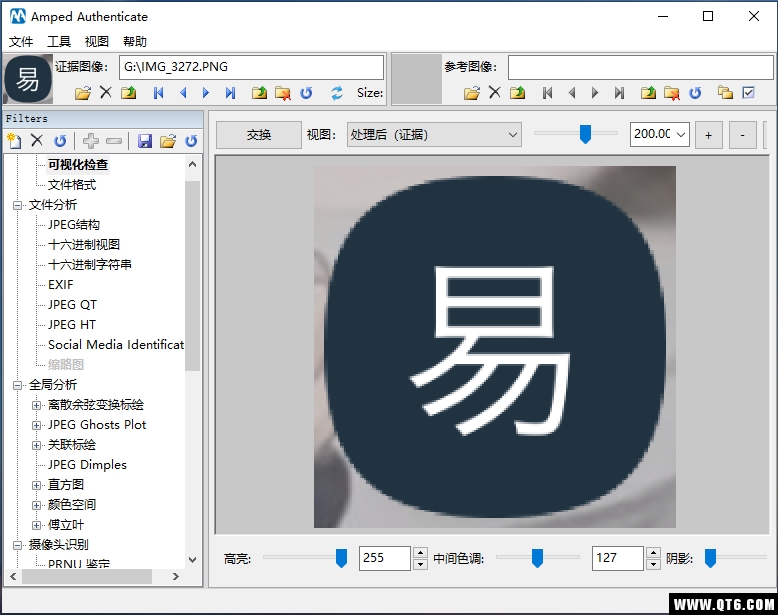778x615 pixels.
Task: Go to previous reference image
Action: coord(572,93)
